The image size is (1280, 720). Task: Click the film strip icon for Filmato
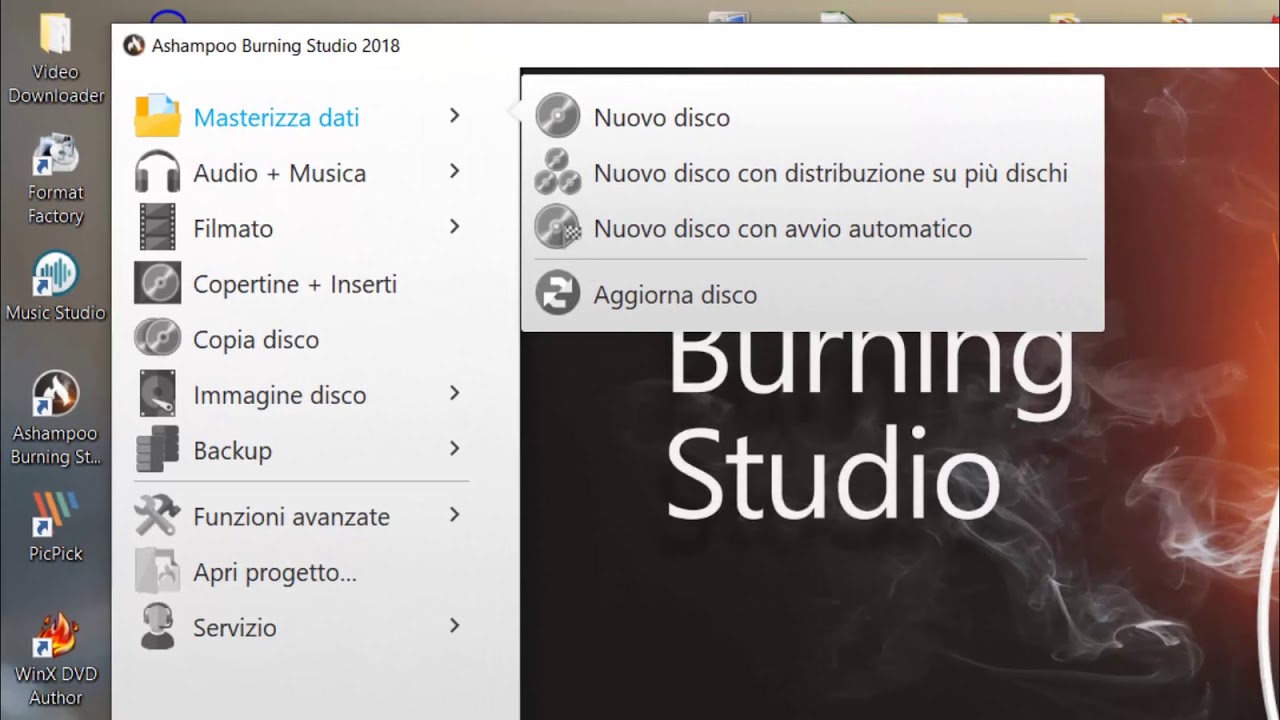click(157, 228)
